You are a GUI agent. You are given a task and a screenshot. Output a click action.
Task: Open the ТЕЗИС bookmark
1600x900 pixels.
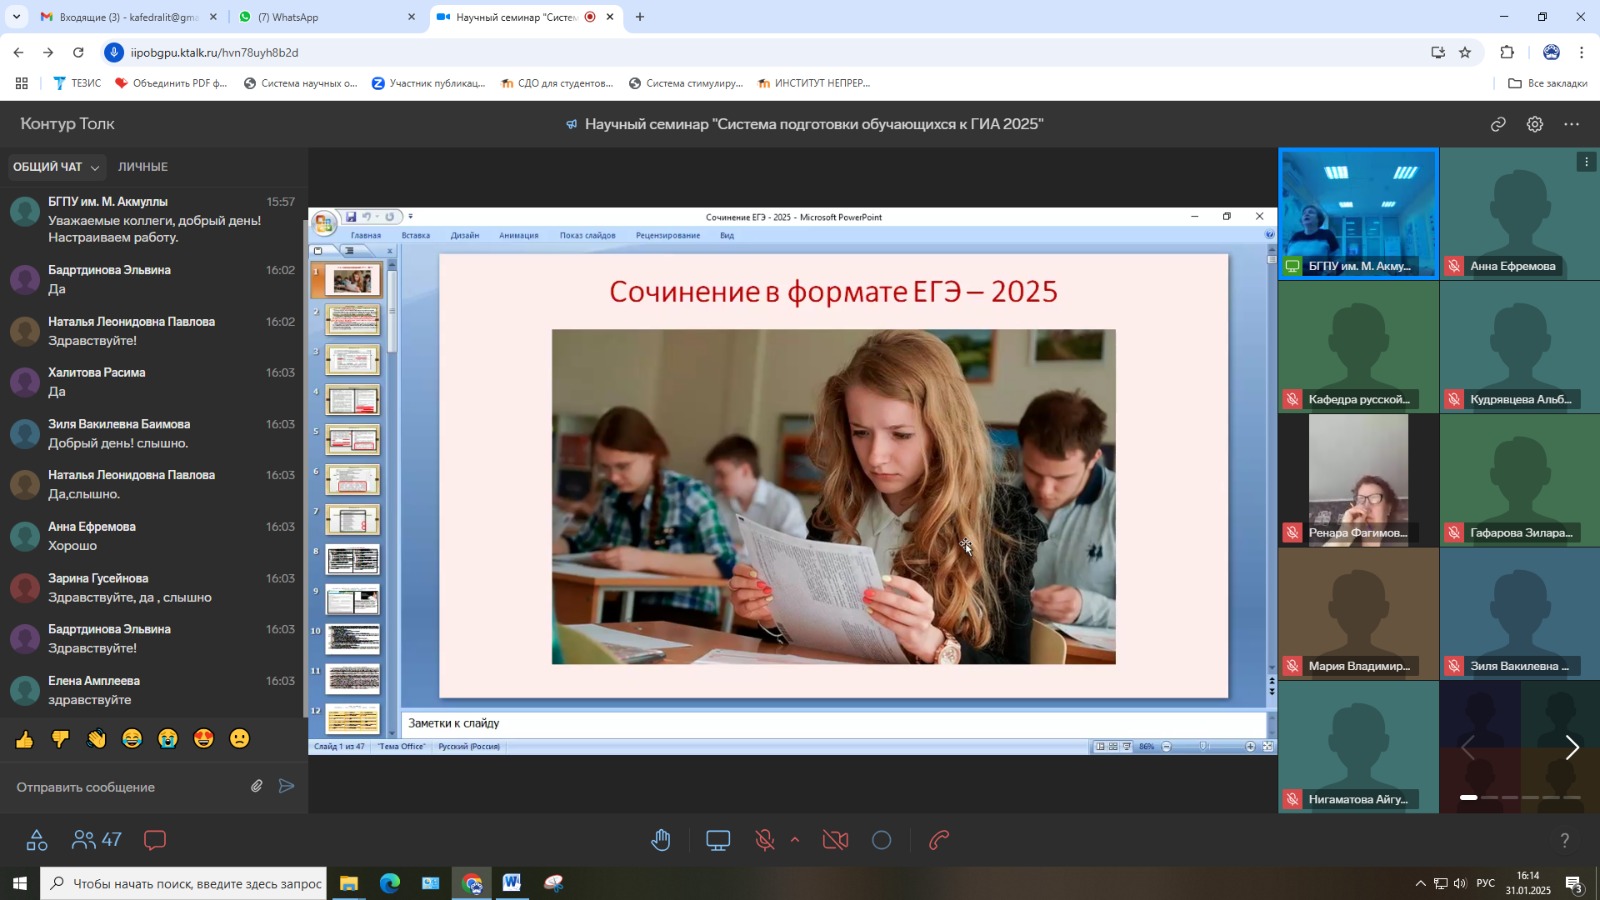click(77, 83)
